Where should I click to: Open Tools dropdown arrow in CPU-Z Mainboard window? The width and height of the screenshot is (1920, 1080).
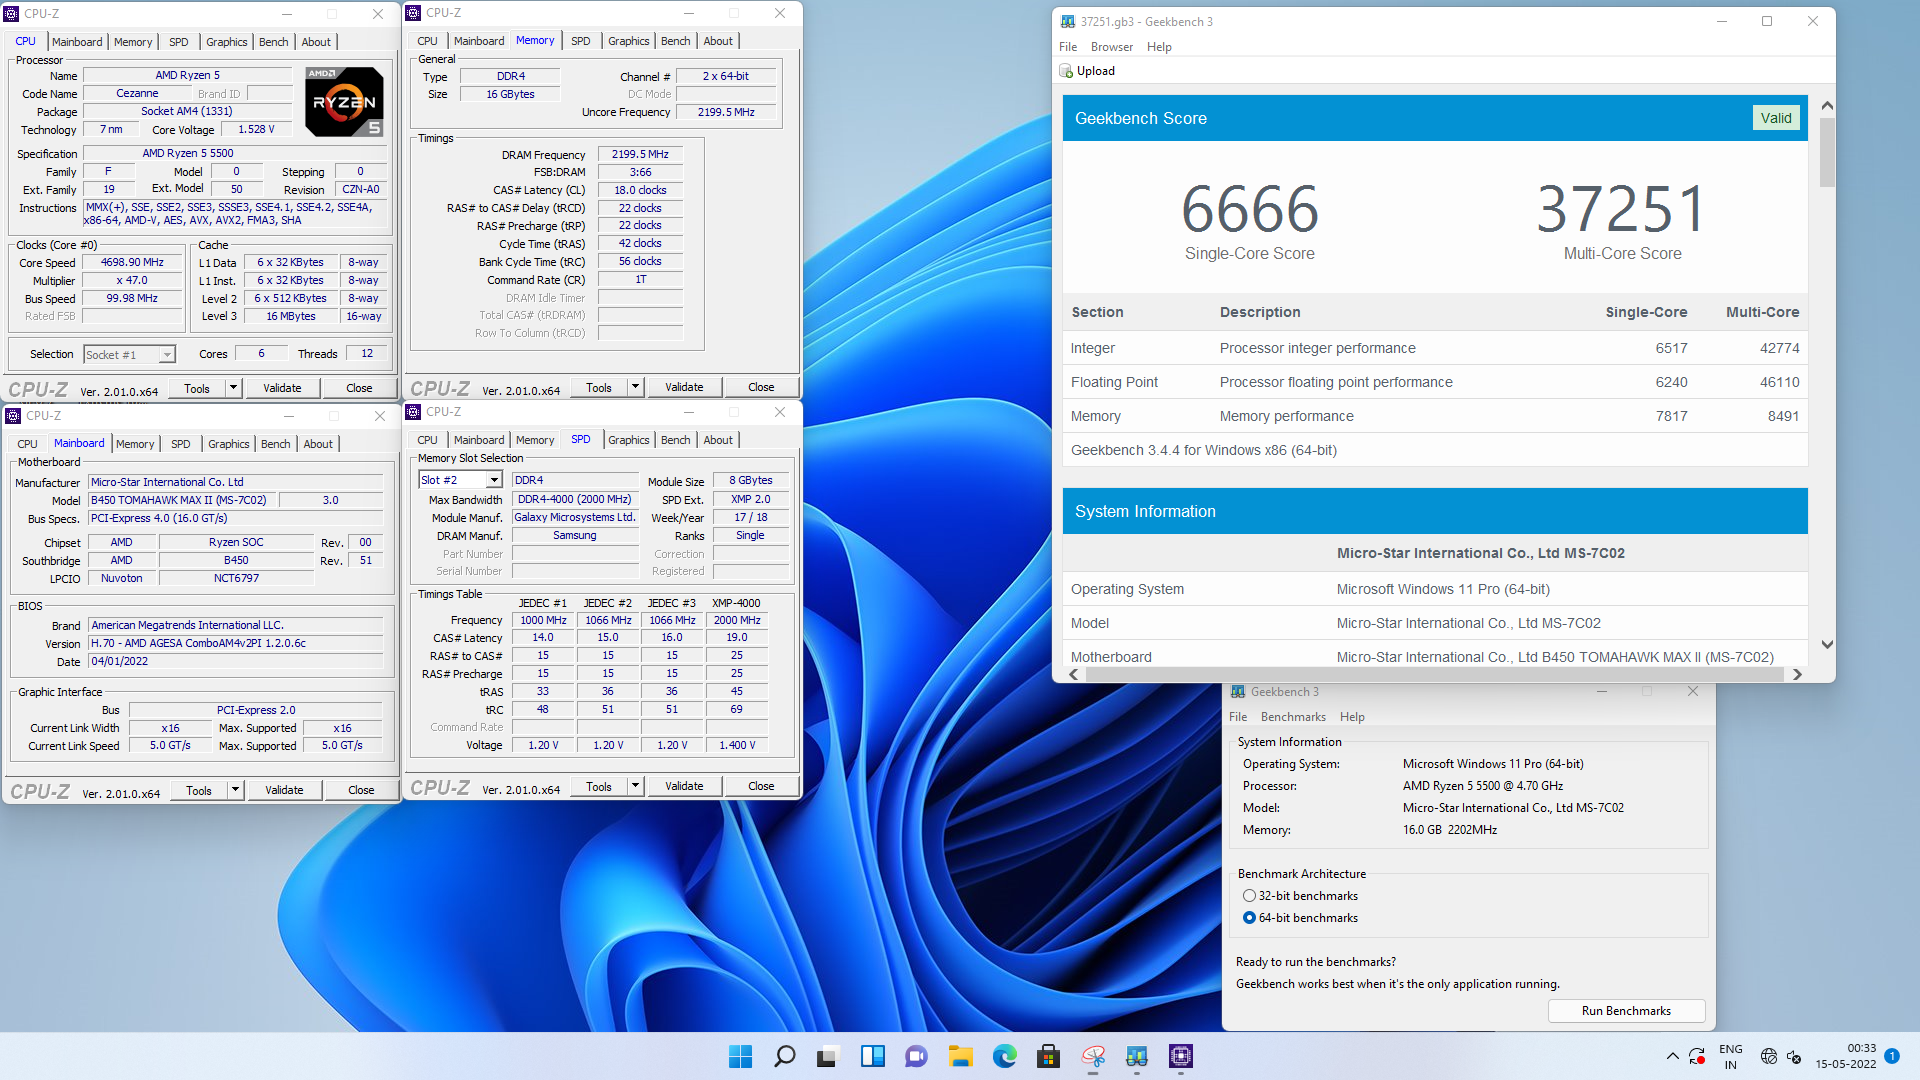tap(235, 790)
